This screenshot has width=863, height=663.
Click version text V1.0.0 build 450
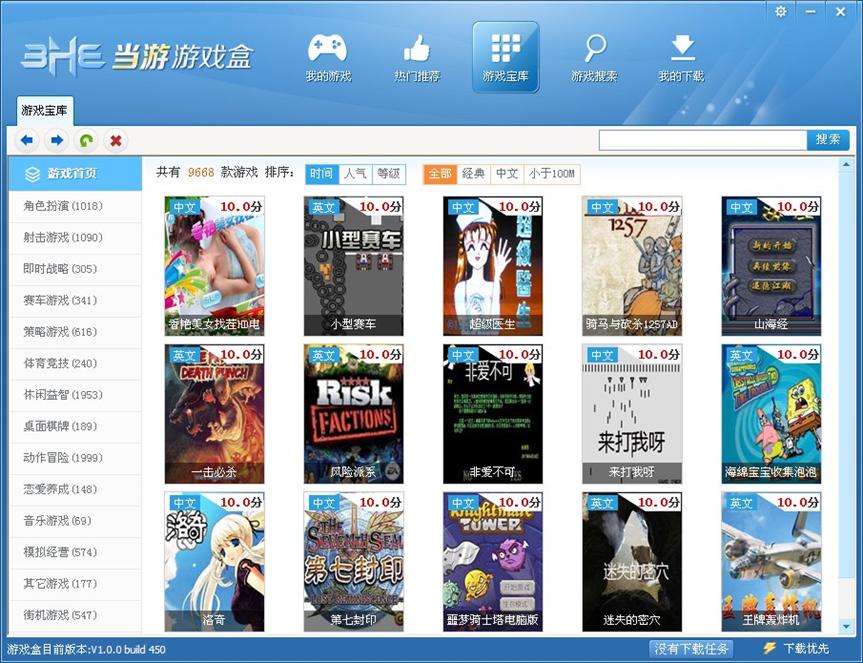coord(128,649)
